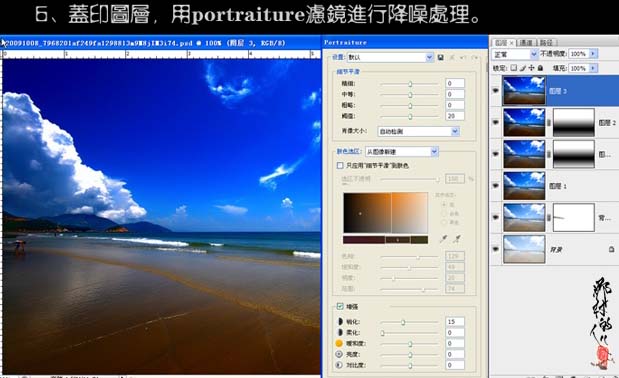Click the layer opacity 100% field
Viewport: 619px width, 378px height.
tap(579, 54)
